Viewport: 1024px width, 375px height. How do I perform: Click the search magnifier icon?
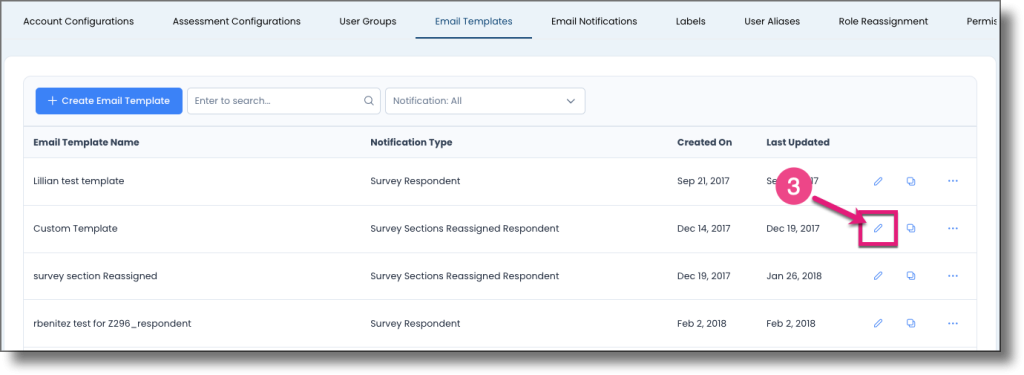[x=368, y=101]
